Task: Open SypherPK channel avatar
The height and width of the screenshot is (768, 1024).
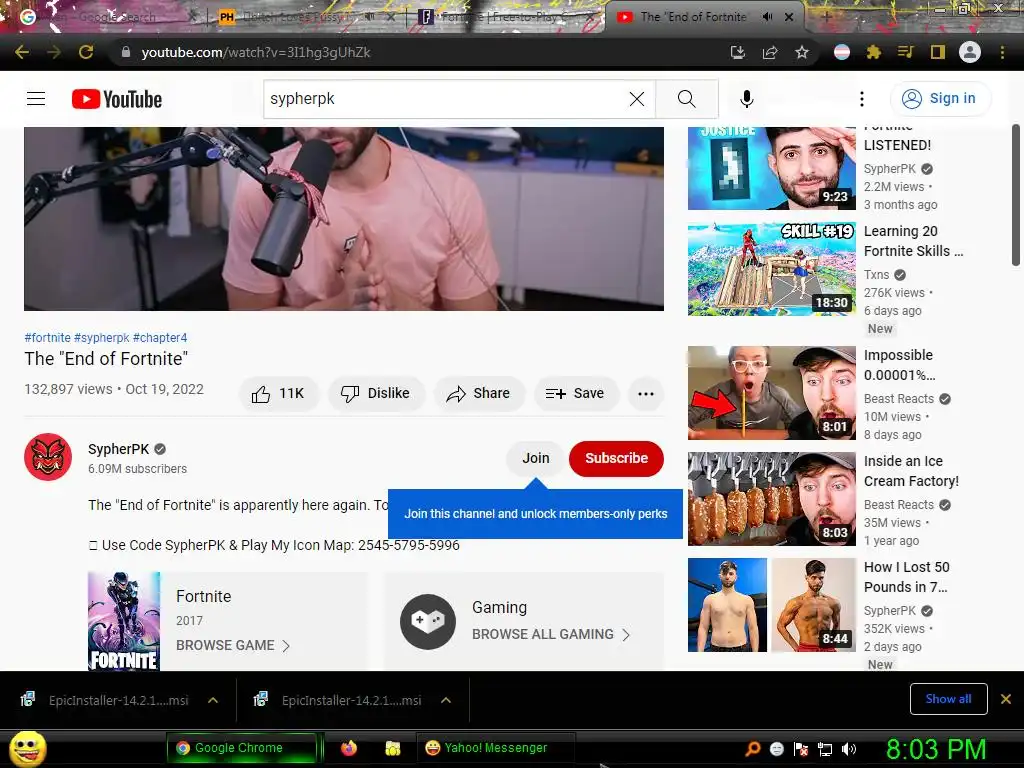Action: tap(48, 456)
